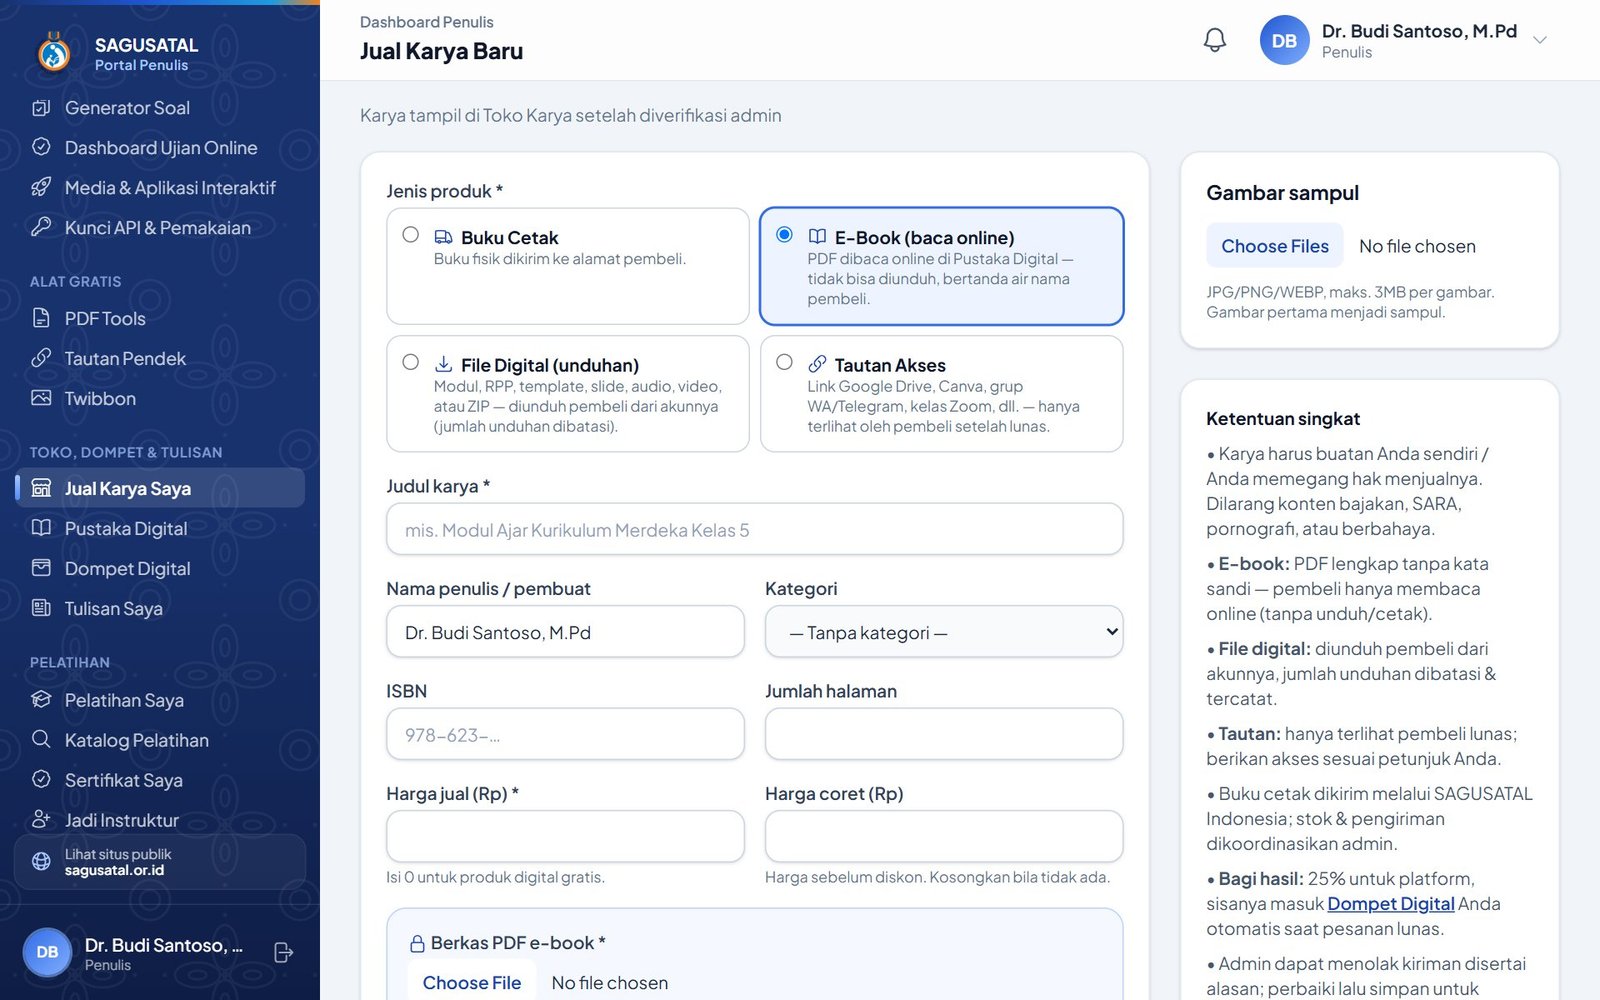Click the rocket icon for Media & Aplikasi Interaktif
Screen dimensions: 1600x1000
coord(41,187)
